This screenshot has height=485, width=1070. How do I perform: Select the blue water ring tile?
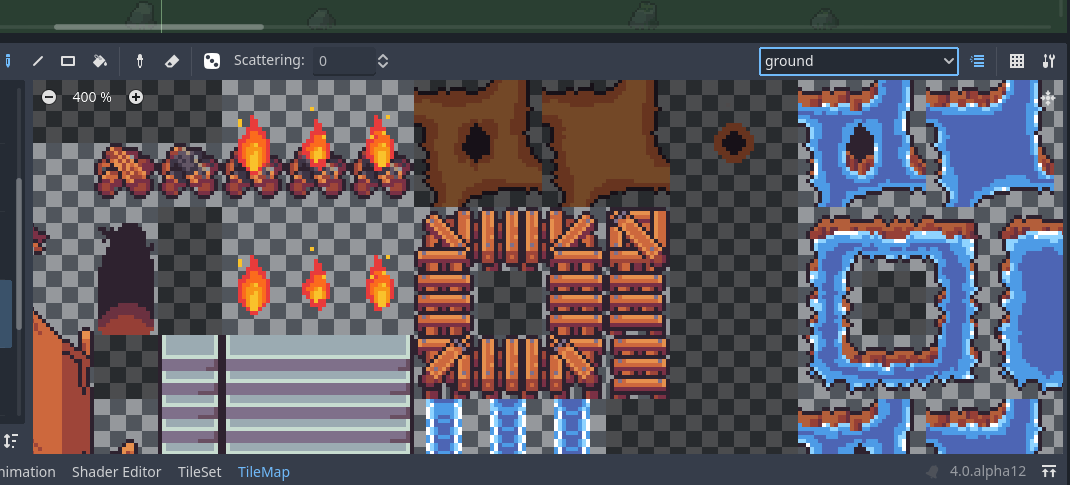click(892, 303)
